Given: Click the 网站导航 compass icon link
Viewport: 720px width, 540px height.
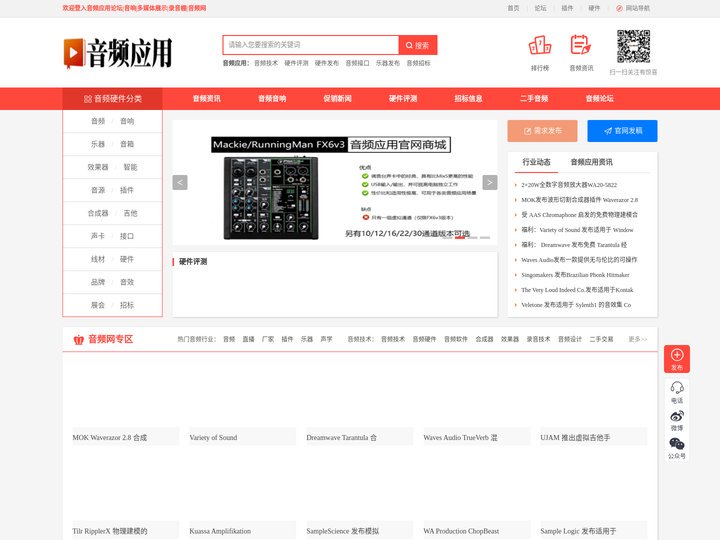Looking at the screenshot, I should (x=633, y=8).
